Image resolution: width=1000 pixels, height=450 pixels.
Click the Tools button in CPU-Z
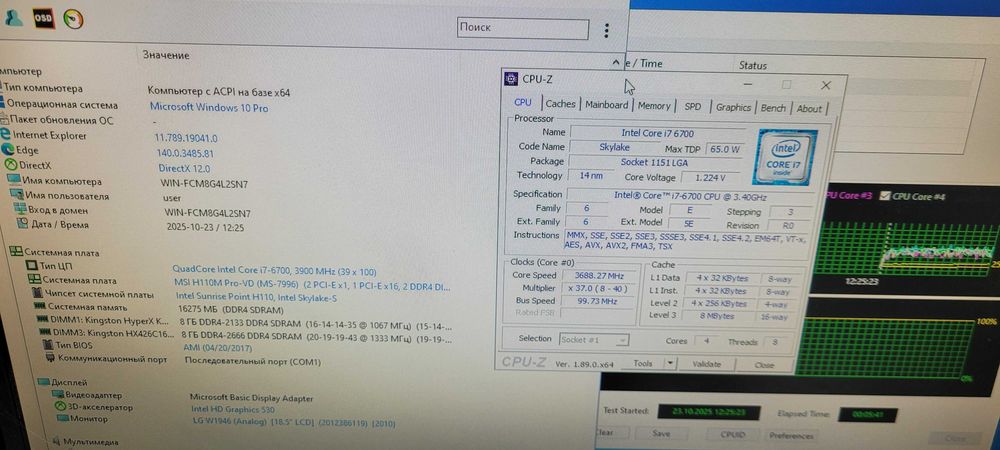[x=643, y=363]
